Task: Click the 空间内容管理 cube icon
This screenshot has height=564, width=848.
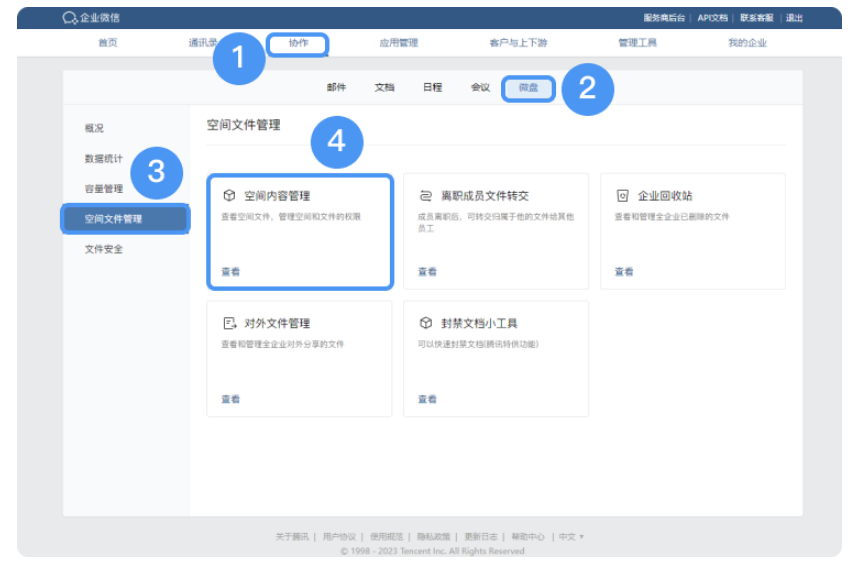Action: (229, 196)
